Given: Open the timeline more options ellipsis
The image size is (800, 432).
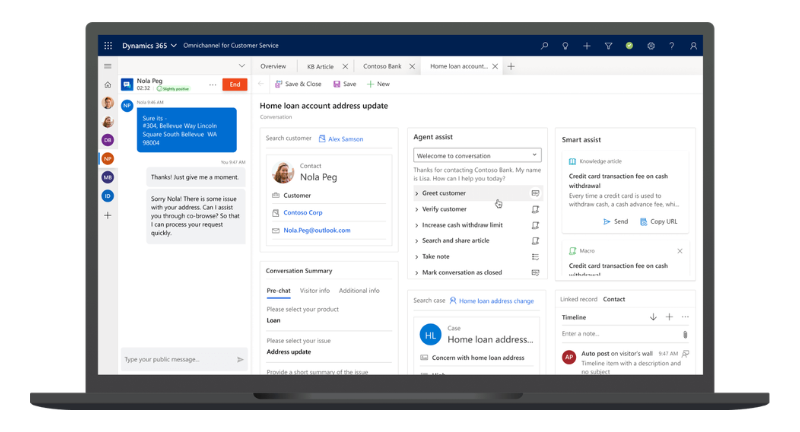Looking at the screenshot, I should (x=685, y=317).
